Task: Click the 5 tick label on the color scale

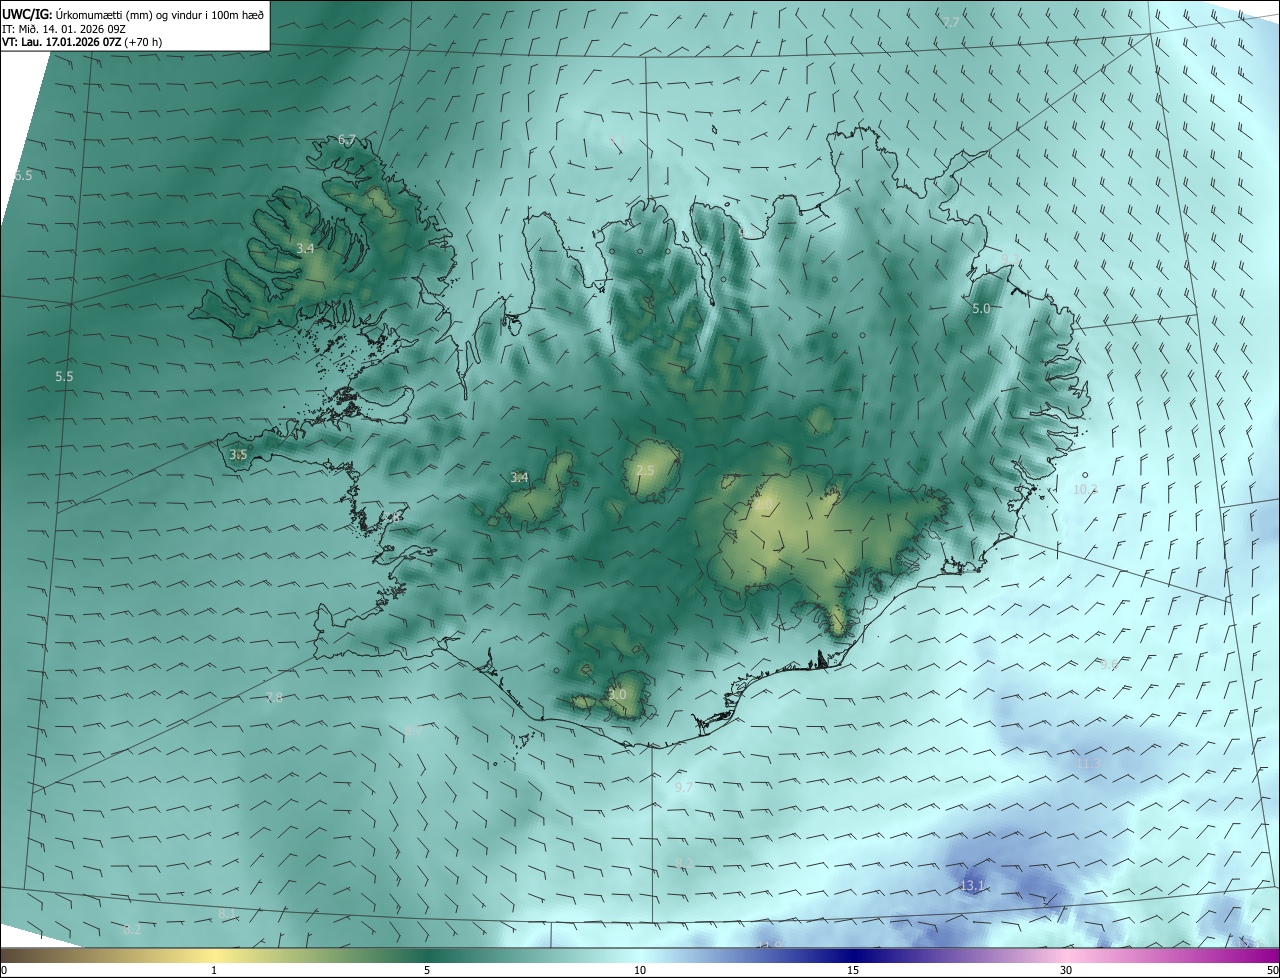Action: click(x=427, y=970)
